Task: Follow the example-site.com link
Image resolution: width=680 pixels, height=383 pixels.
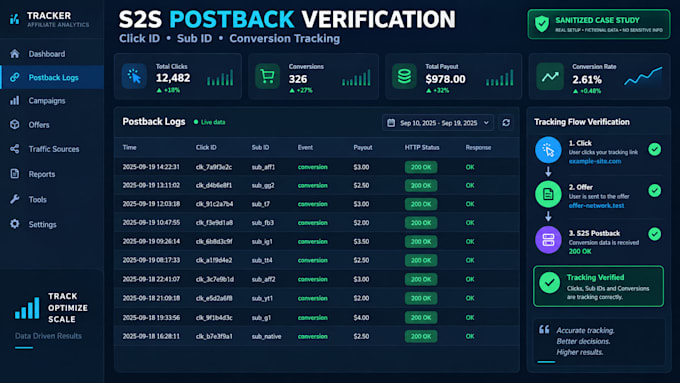Action: tap(595, 161)
